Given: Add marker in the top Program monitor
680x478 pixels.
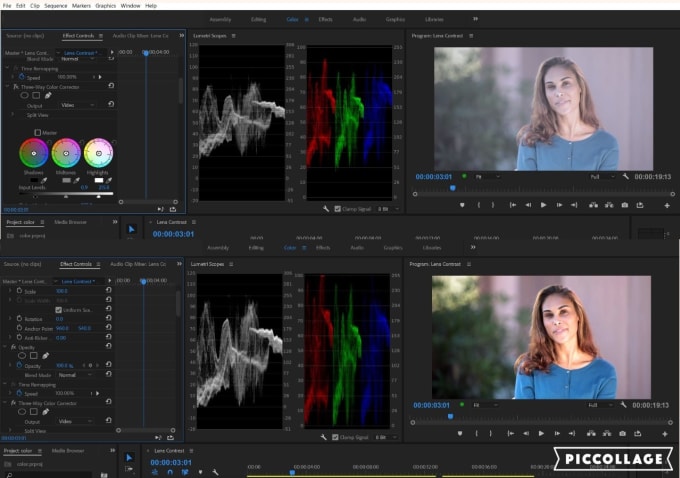Looking at the screenshot, I should click(462, 205).
